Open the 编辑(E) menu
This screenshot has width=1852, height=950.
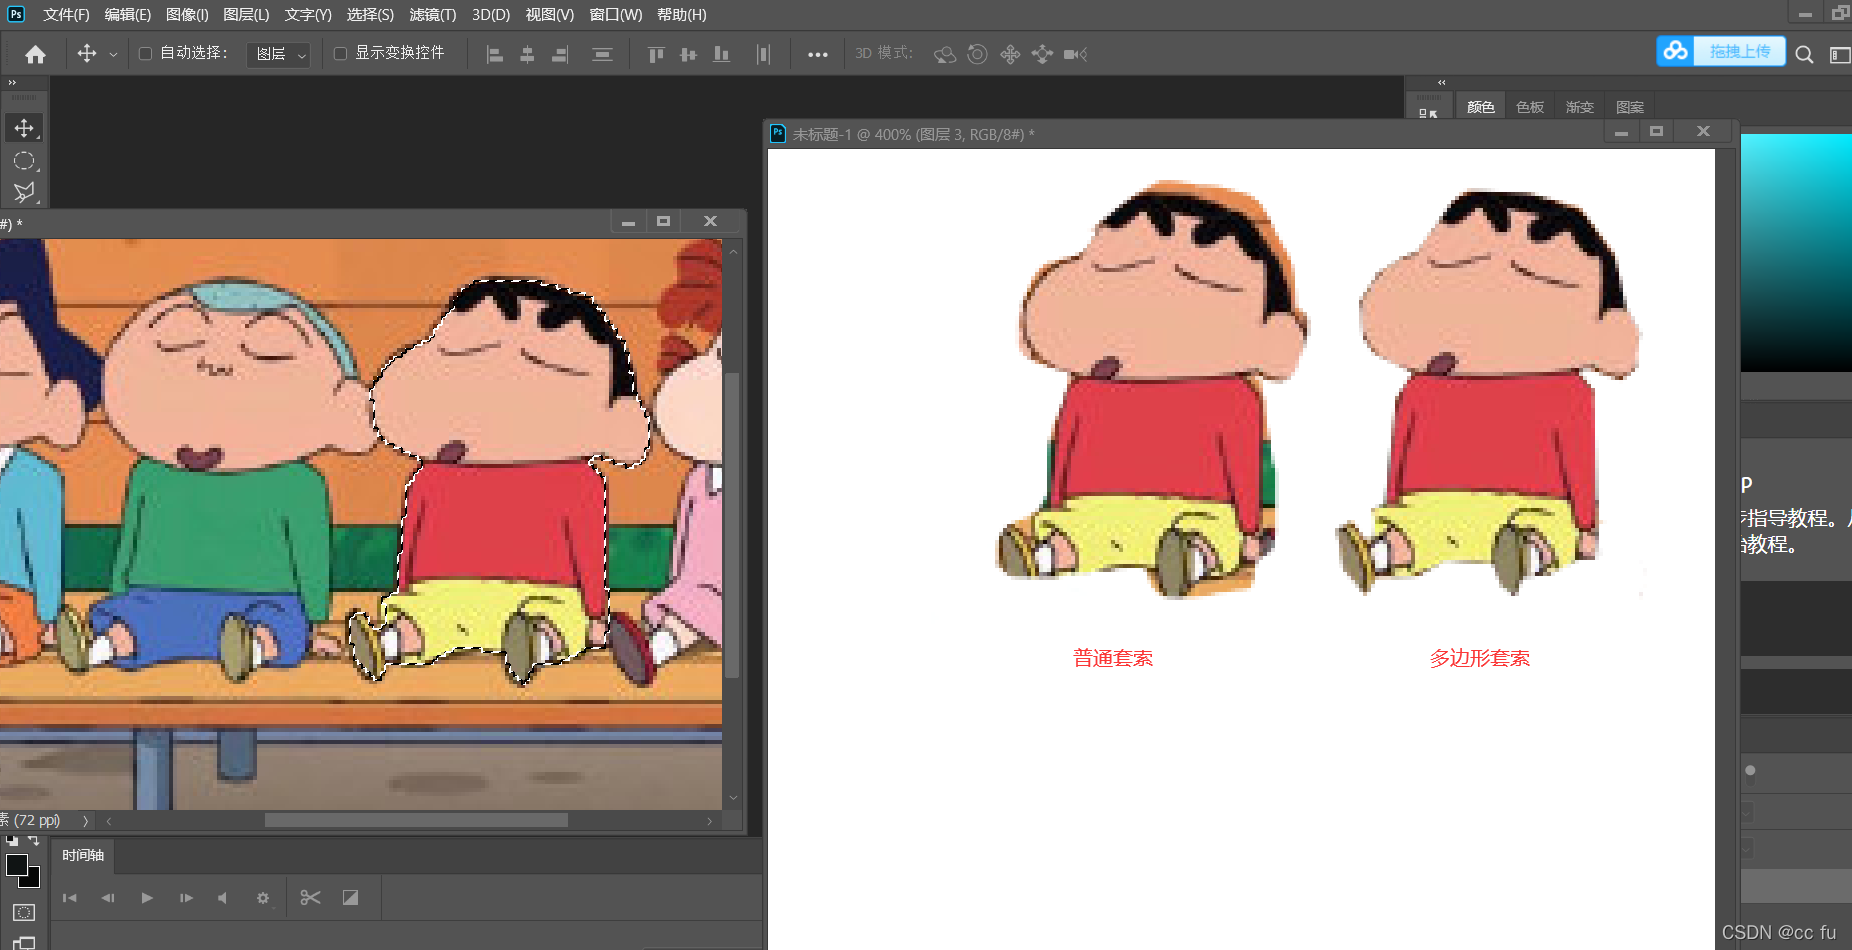pos(127,15)
